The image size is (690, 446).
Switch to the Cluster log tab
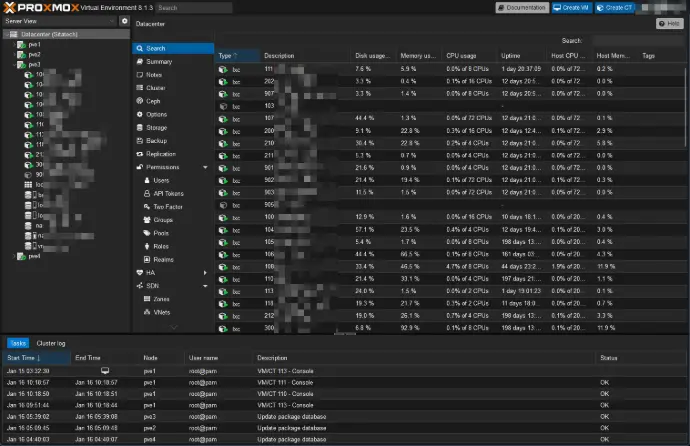click(x=52, y=343)
